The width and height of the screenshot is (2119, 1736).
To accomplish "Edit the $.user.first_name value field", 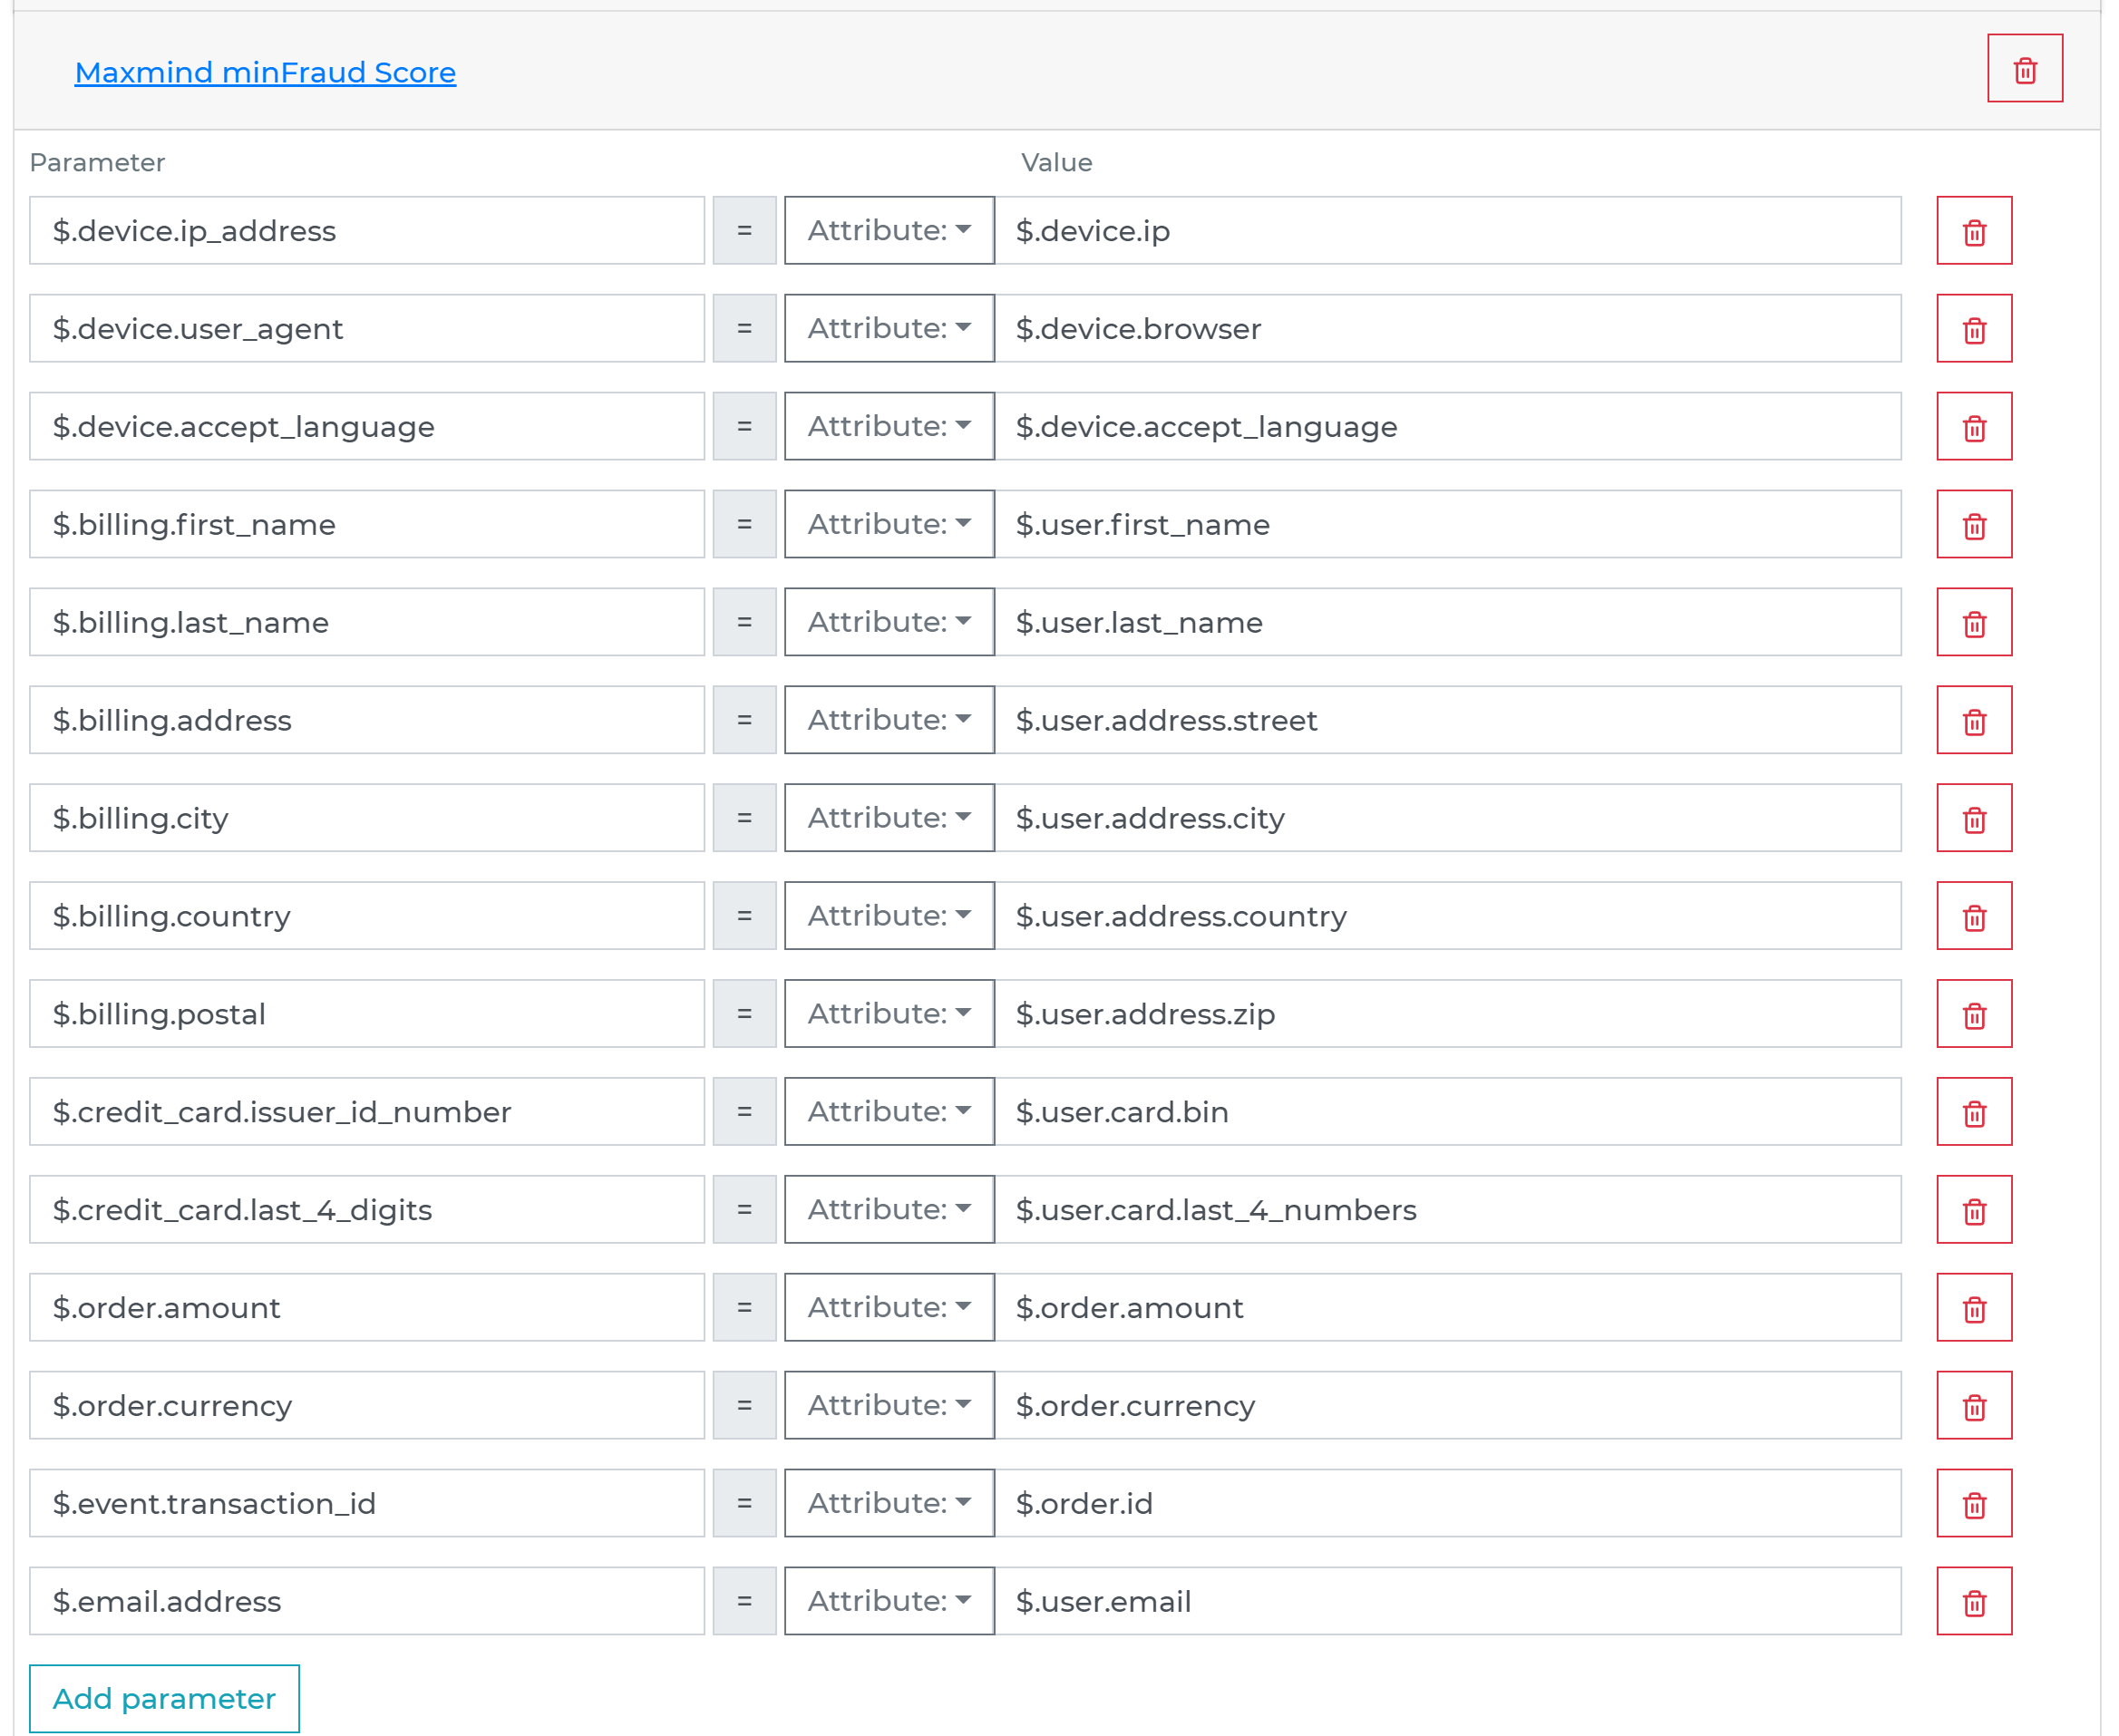I will [1448, 525].
